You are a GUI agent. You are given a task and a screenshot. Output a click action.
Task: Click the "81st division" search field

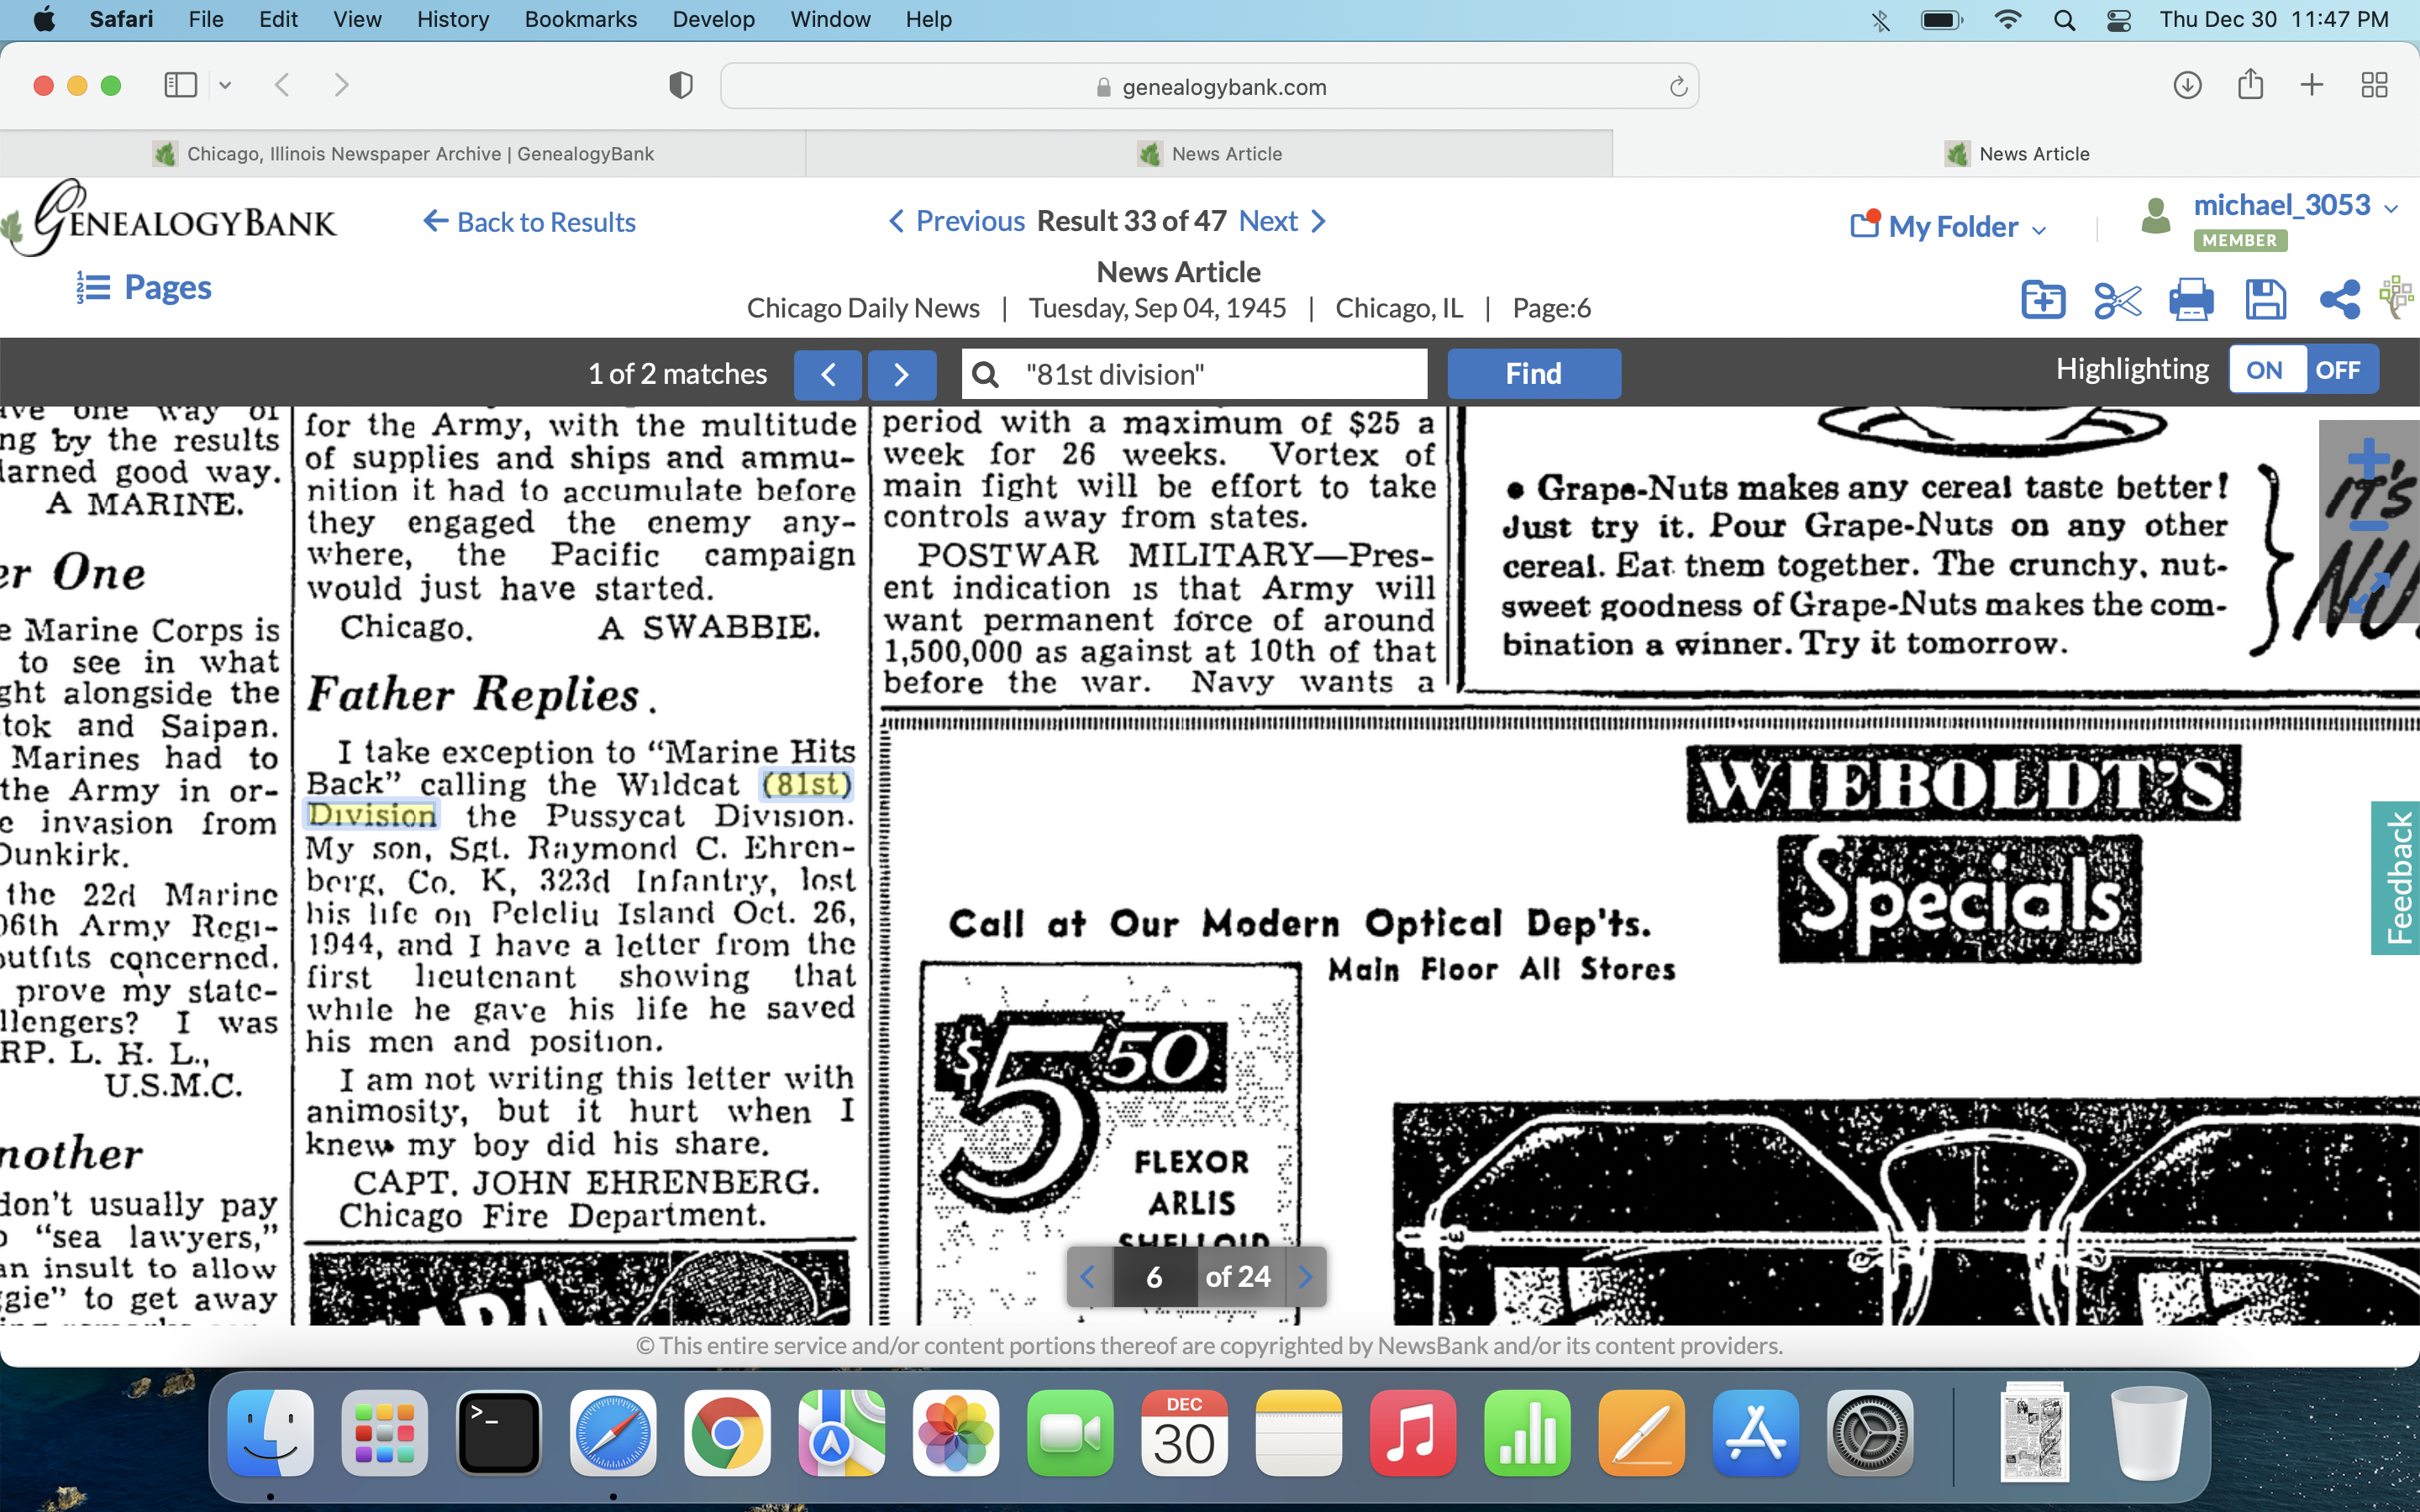pos(1210,374)
